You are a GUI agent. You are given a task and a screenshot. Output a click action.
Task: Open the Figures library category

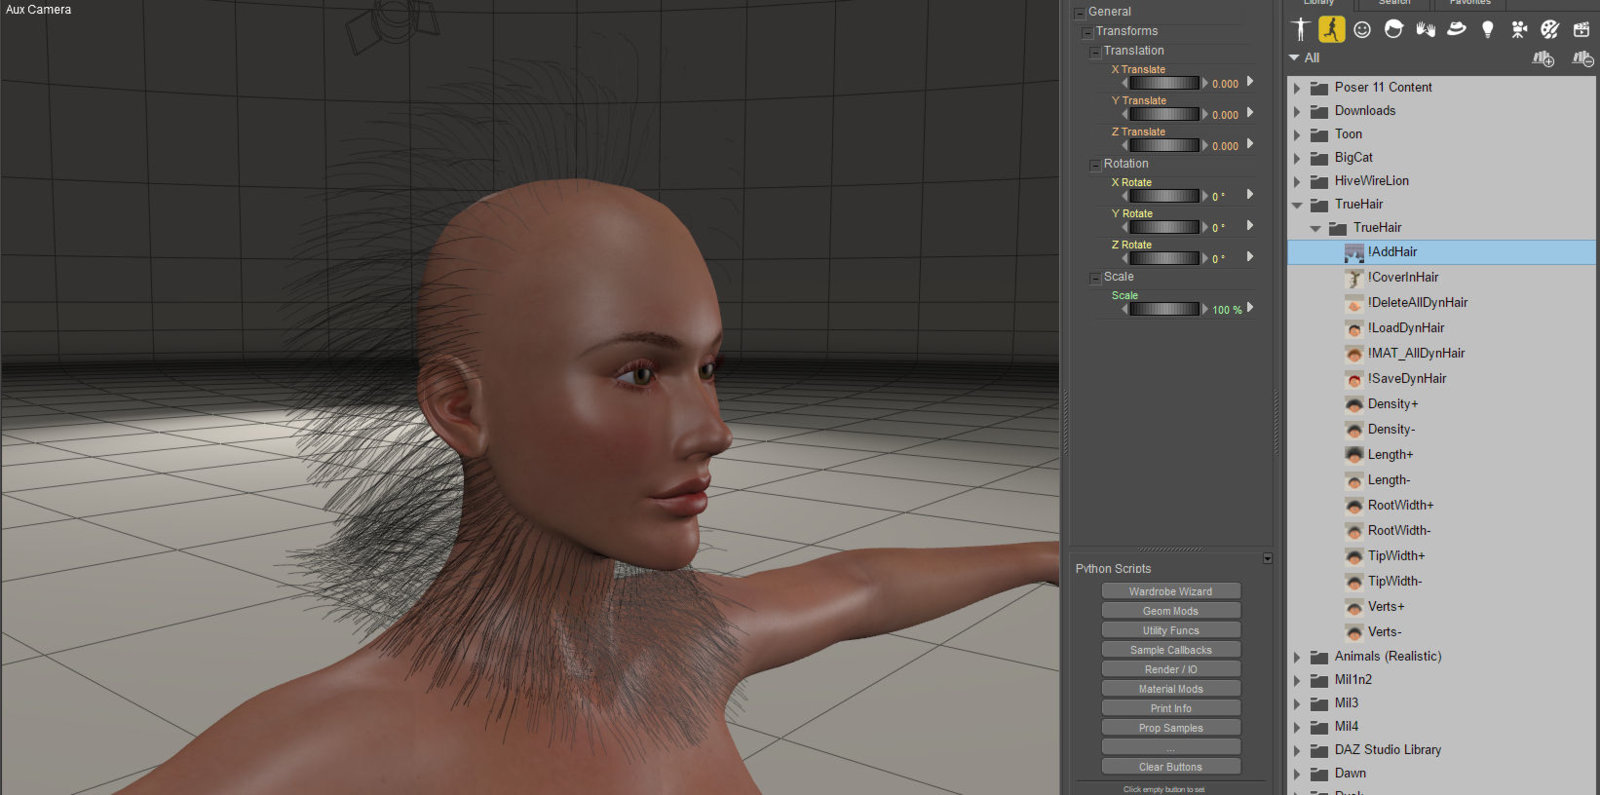point(1300,30)
